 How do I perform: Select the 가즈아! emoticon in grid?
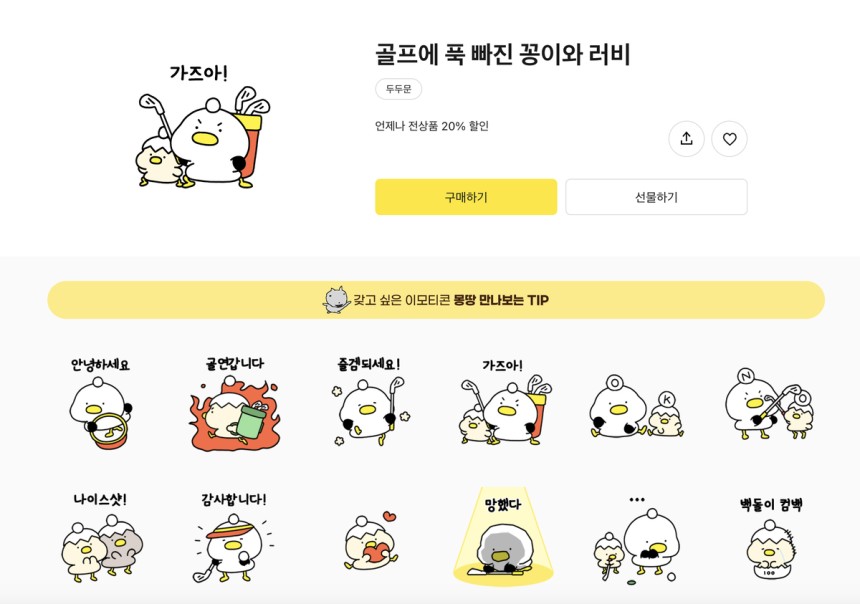point(503,403)
